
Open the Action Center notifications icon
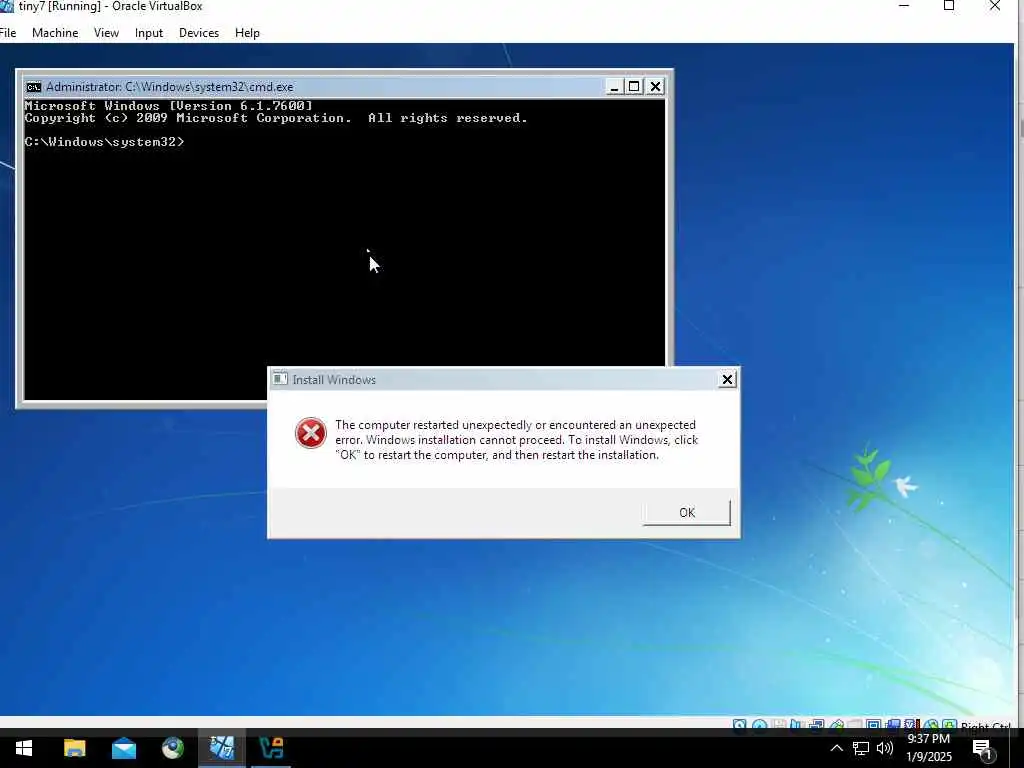(x=983, y=749)
